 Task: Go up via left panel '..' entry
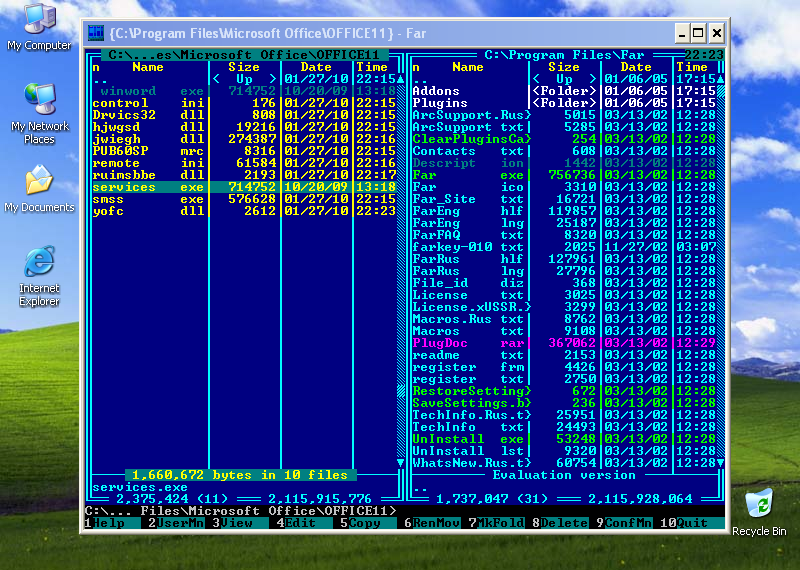[244, 79]
